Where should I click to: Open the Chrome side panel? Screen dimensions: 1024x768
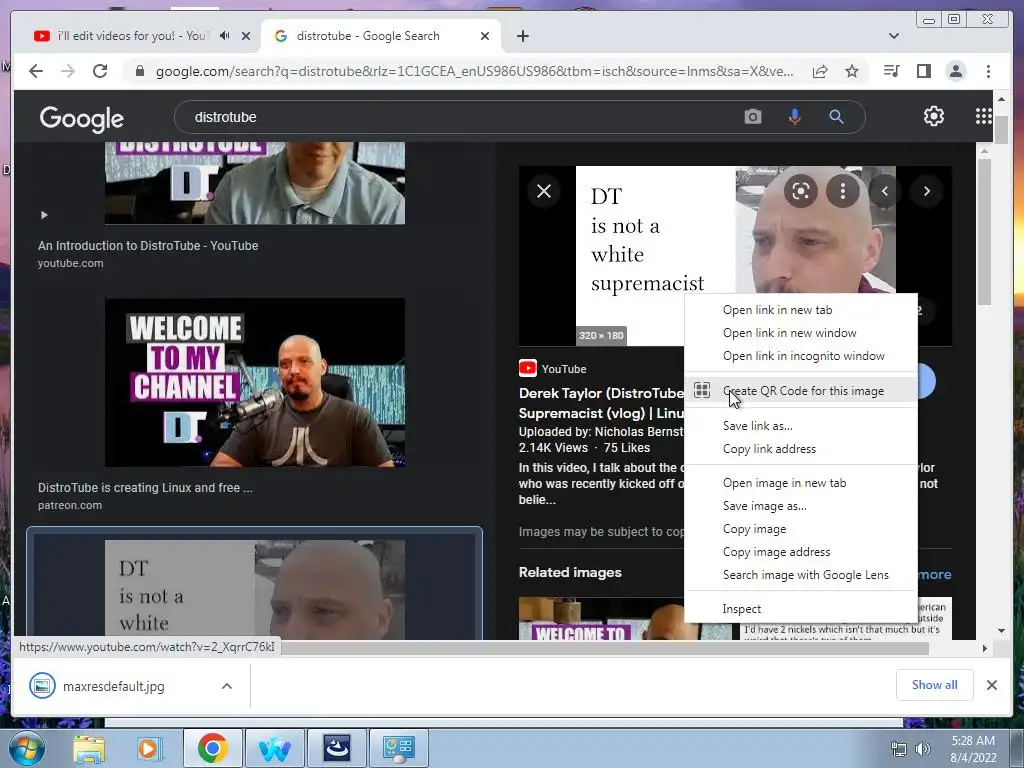pos(923,71)
